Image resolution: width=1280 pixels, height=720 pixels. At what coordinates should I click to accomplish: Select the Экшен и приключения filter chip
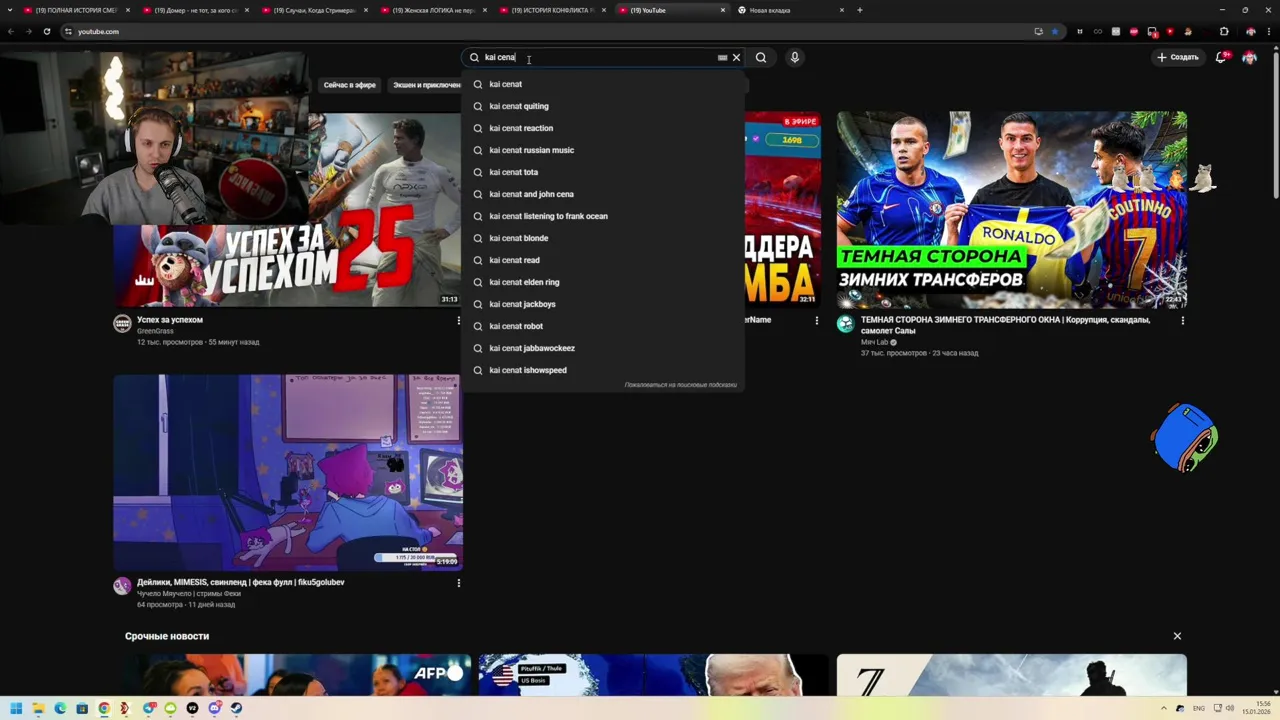(427, 85)
